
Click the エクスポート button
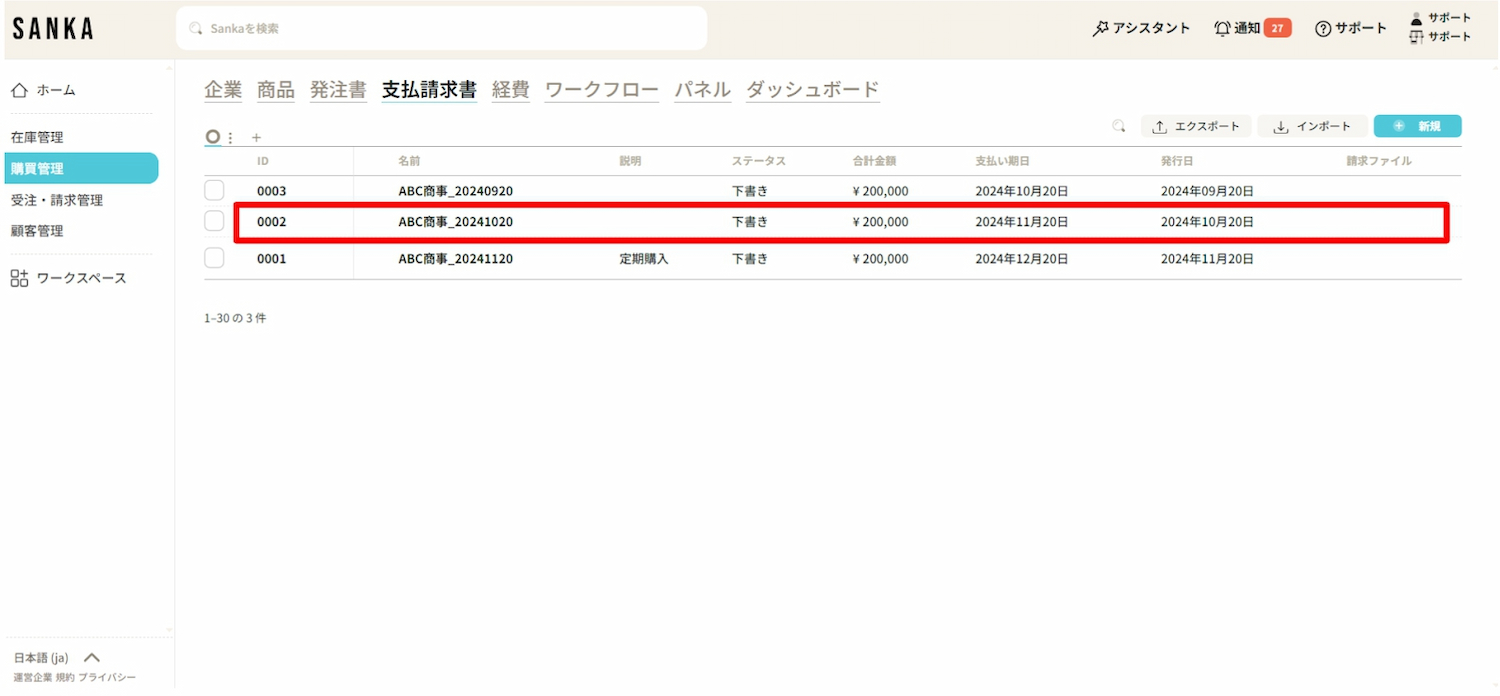[x=1196, y=126]
